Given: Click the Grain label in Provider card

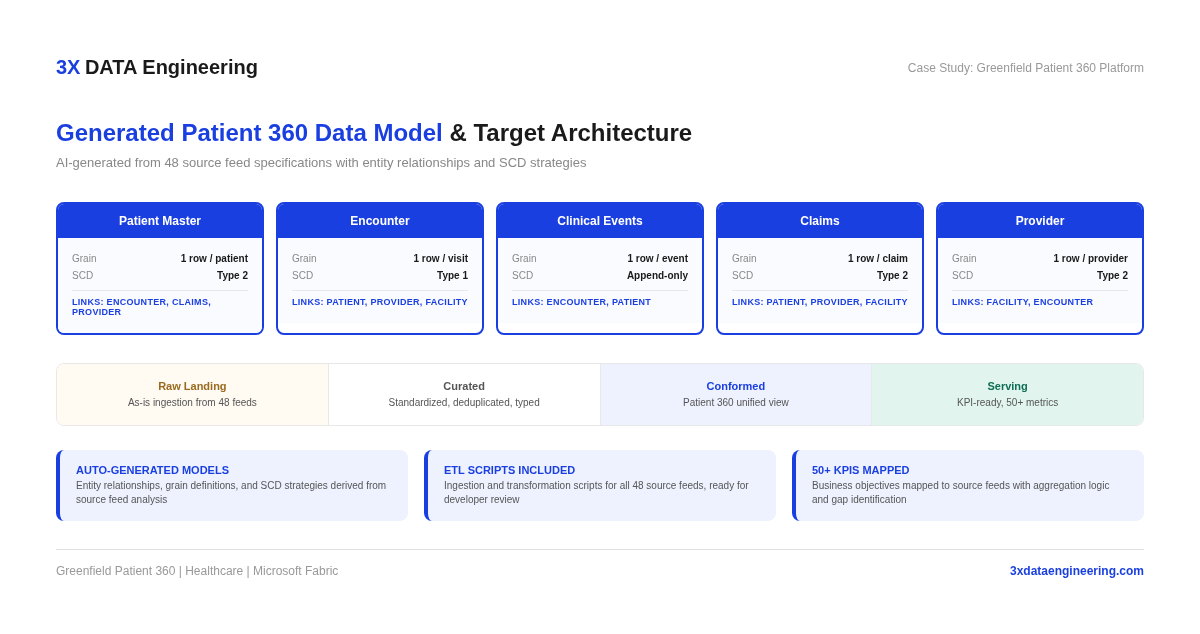Looking at the screenshot, I should tap(964, 259).
